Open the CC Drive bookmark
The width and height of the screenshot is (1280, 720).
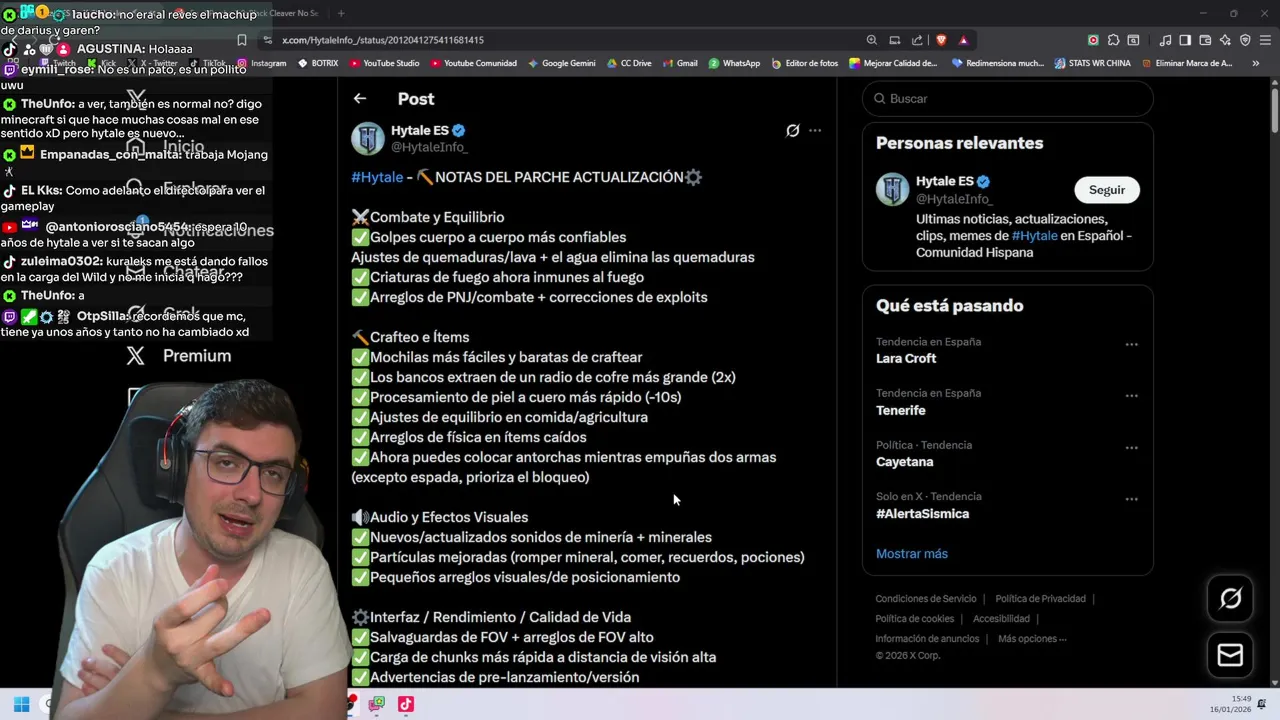pos(629,63)
